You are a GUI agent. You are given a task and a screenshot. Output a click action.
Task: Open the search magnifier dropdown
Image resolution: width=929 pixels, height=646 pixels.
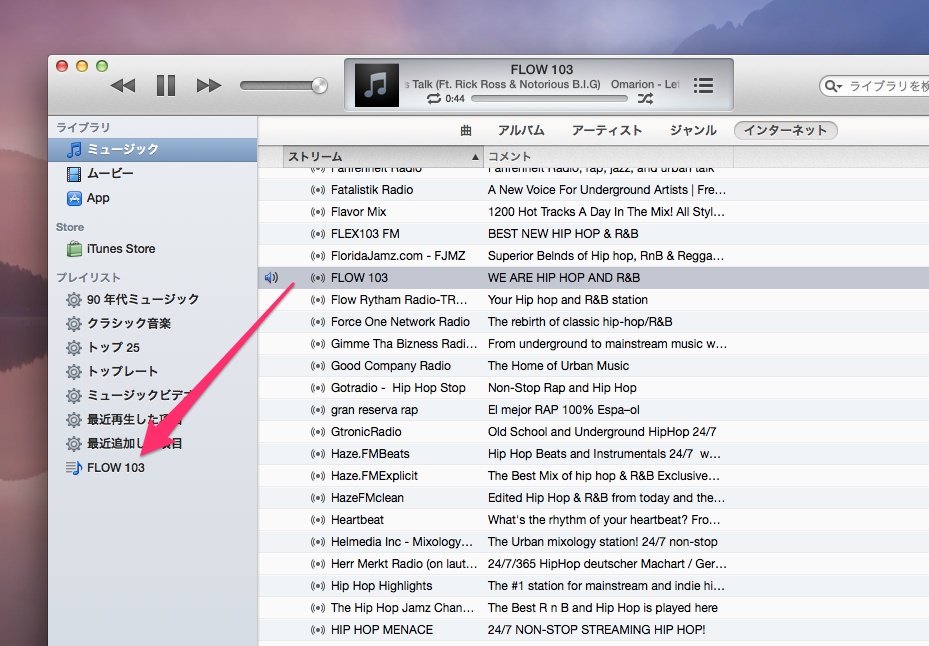833,86
